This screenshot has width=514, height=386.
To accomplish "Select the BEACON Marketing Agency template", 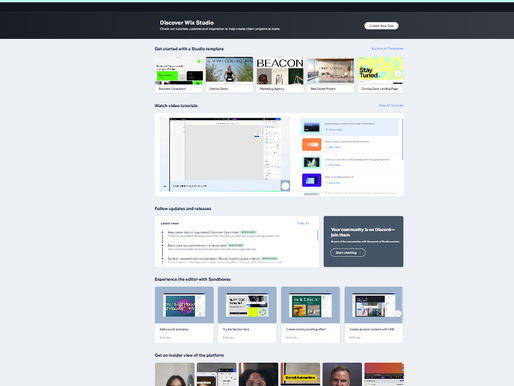I will coord(280,75).
